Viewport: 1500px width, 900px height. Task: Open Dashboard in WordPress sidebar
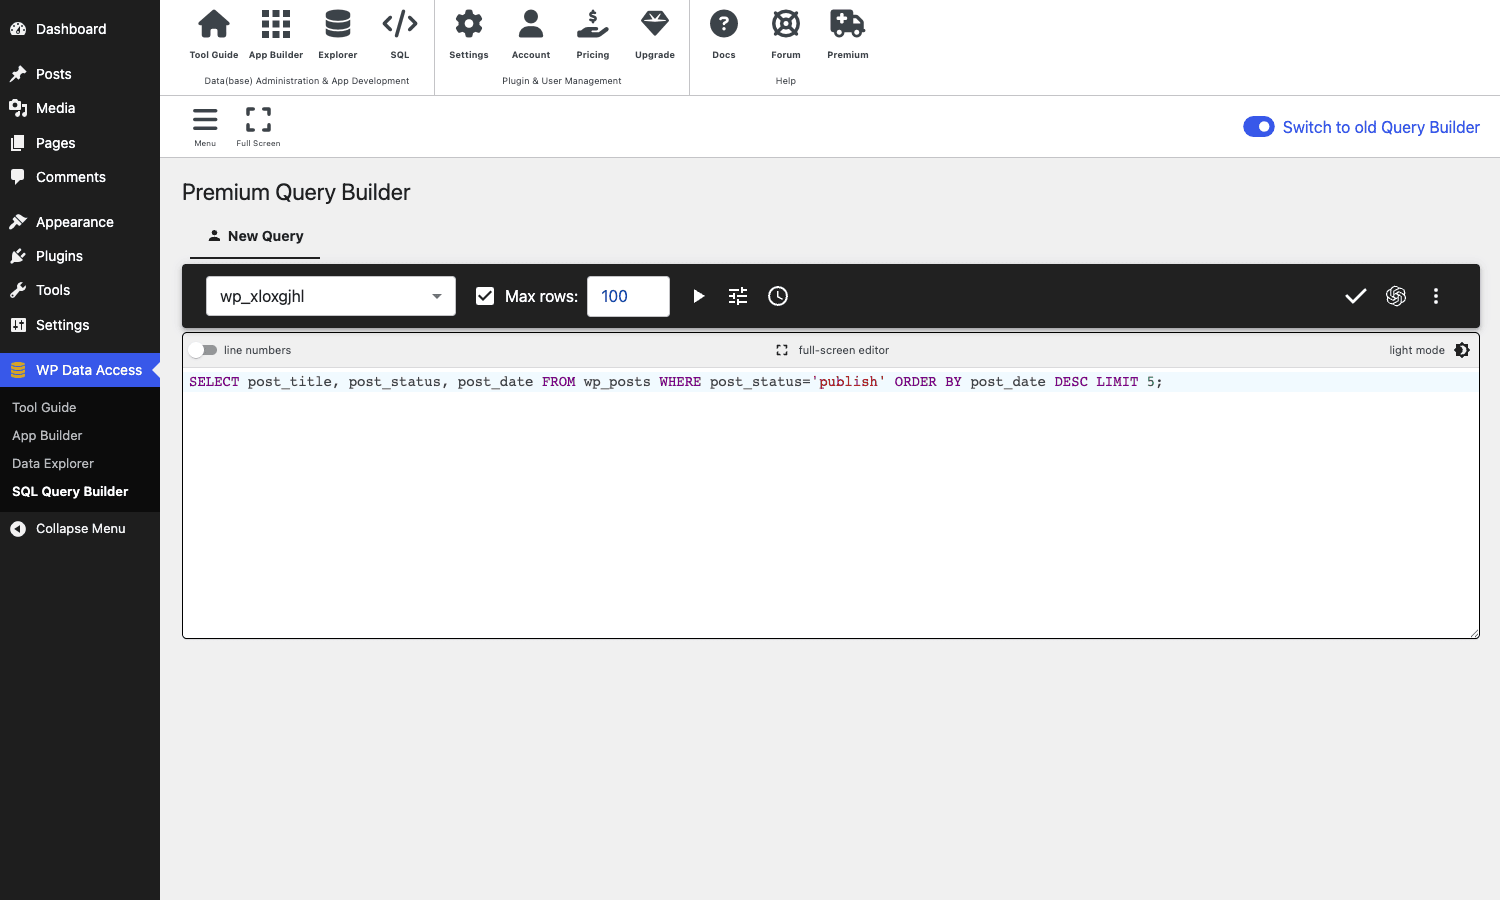point(80,29)
